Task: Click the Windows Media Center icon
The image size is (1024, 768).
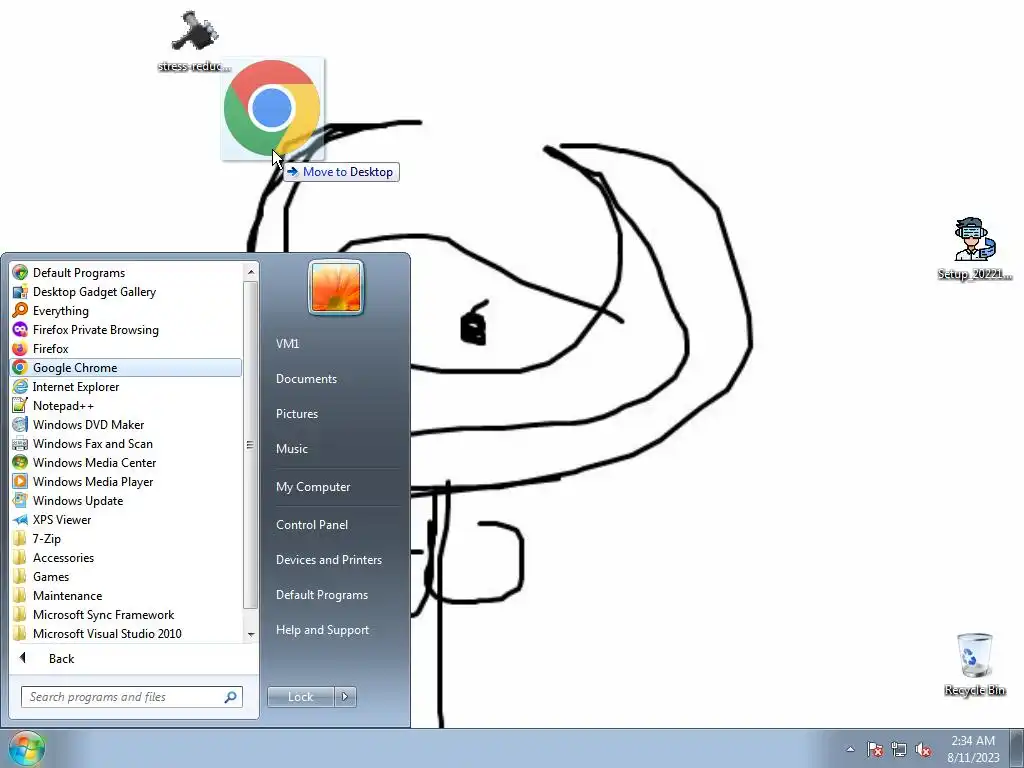Action: pos(20,462)
